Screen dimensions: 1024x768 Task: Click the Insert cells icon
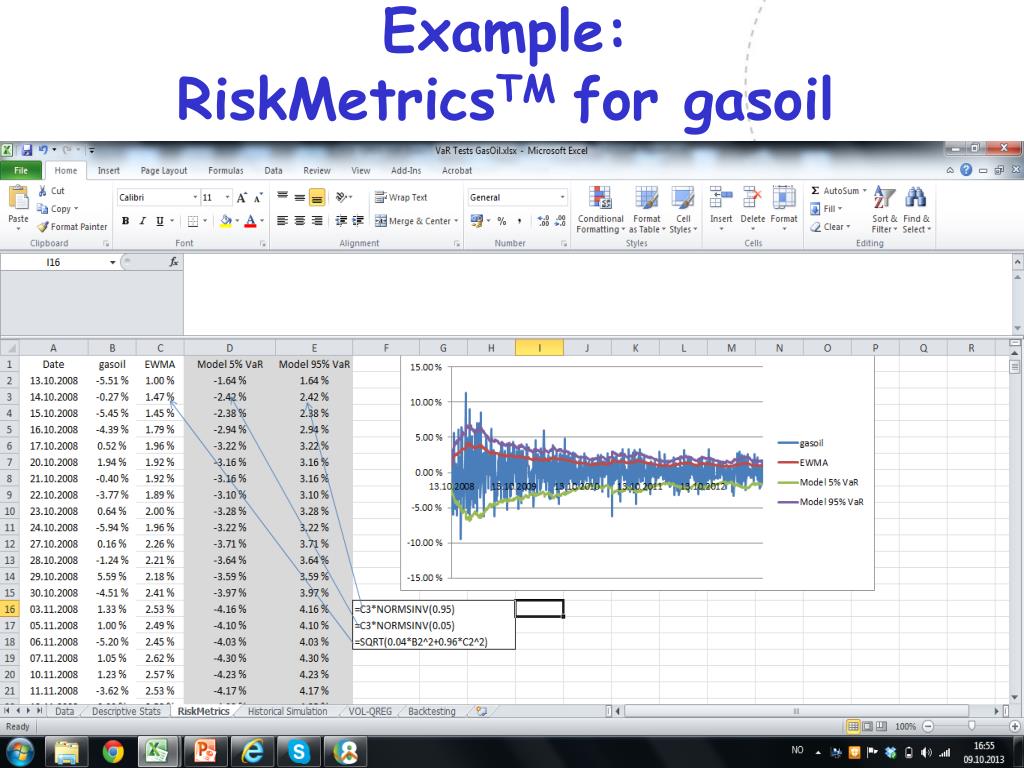pyautogui.click(x=721, y=197)
